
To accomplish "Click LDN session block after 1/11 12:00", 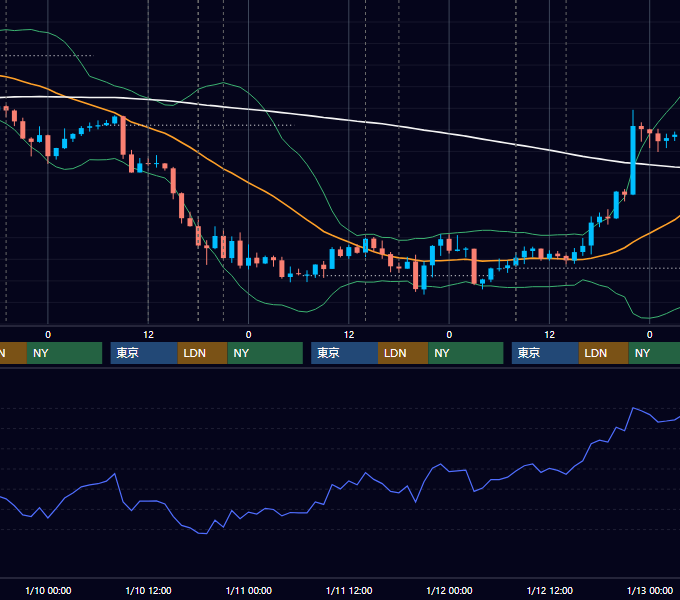I will click(403, 353).
